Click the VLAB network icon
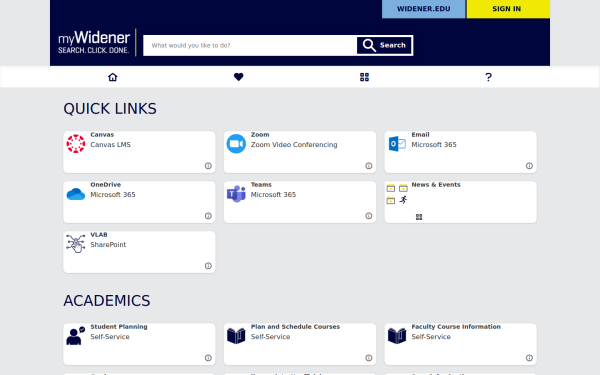The width and height of the screenshot is (600, 375). 76,244
